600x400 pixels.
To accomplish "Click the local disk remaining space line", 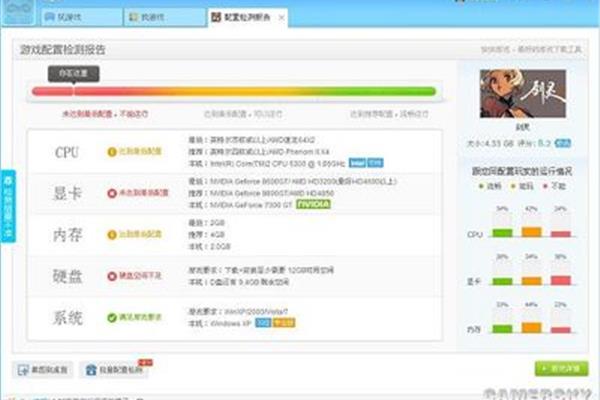I will 239,282.
